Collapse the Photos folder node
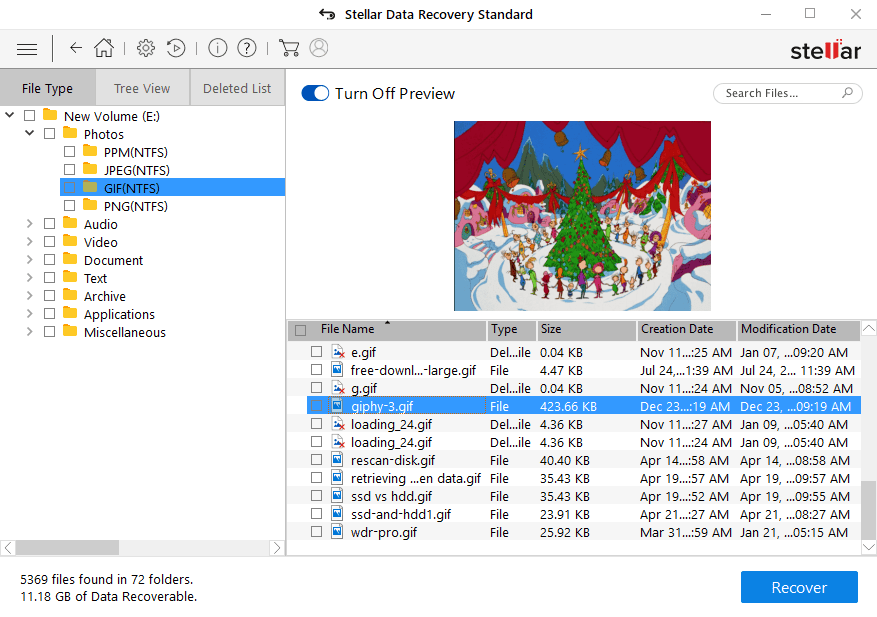Image resolution: width=877 pixels, height=617 pixels. click(29, 134)
